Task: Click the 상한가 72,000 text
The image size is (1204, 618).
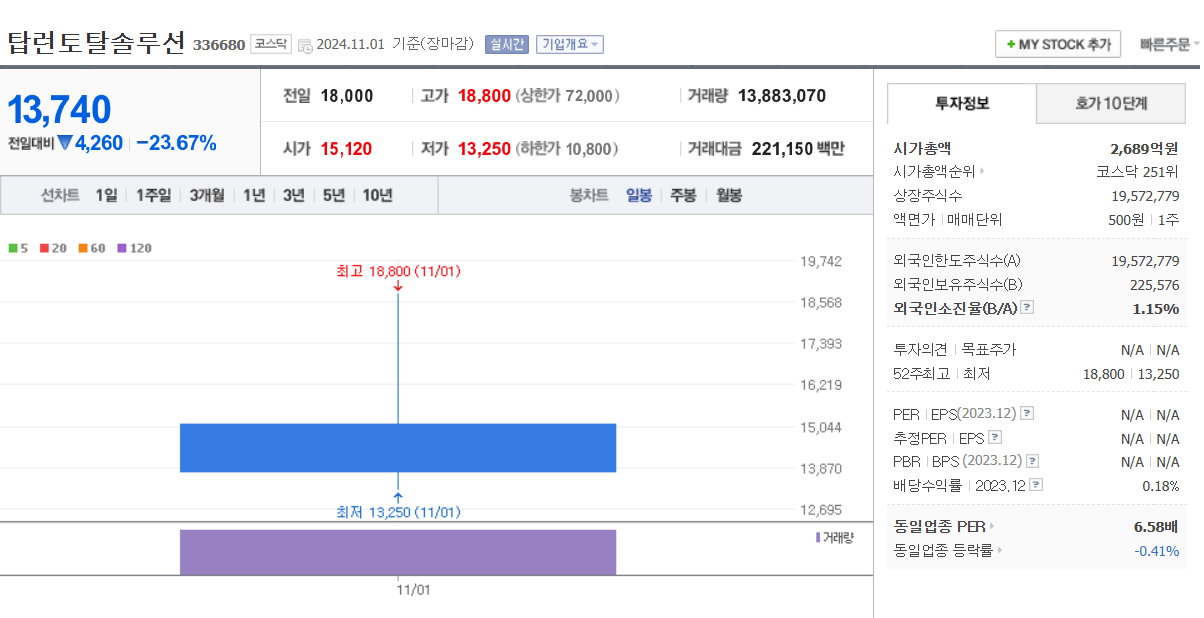Action: [568, 96]
